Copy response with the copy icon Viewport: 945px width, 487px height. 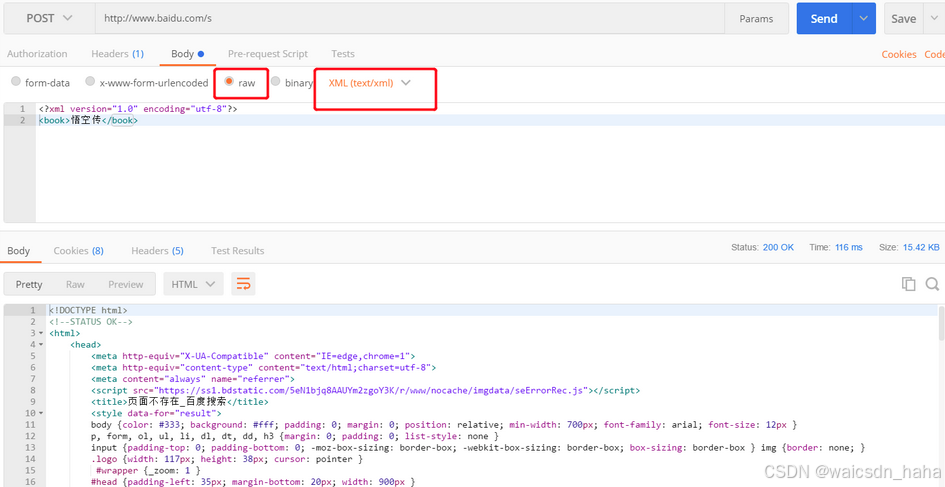908,284
